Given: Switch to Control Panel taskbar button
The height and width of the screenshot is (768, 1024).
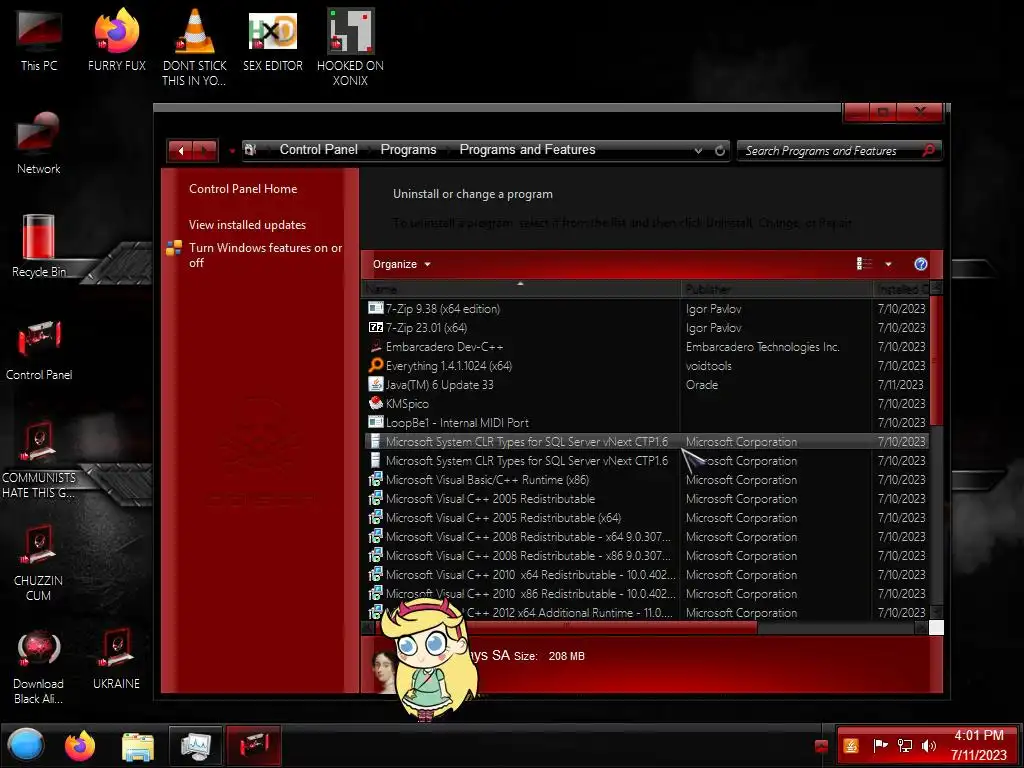Looking at the screenshot, I should point(253,746).
